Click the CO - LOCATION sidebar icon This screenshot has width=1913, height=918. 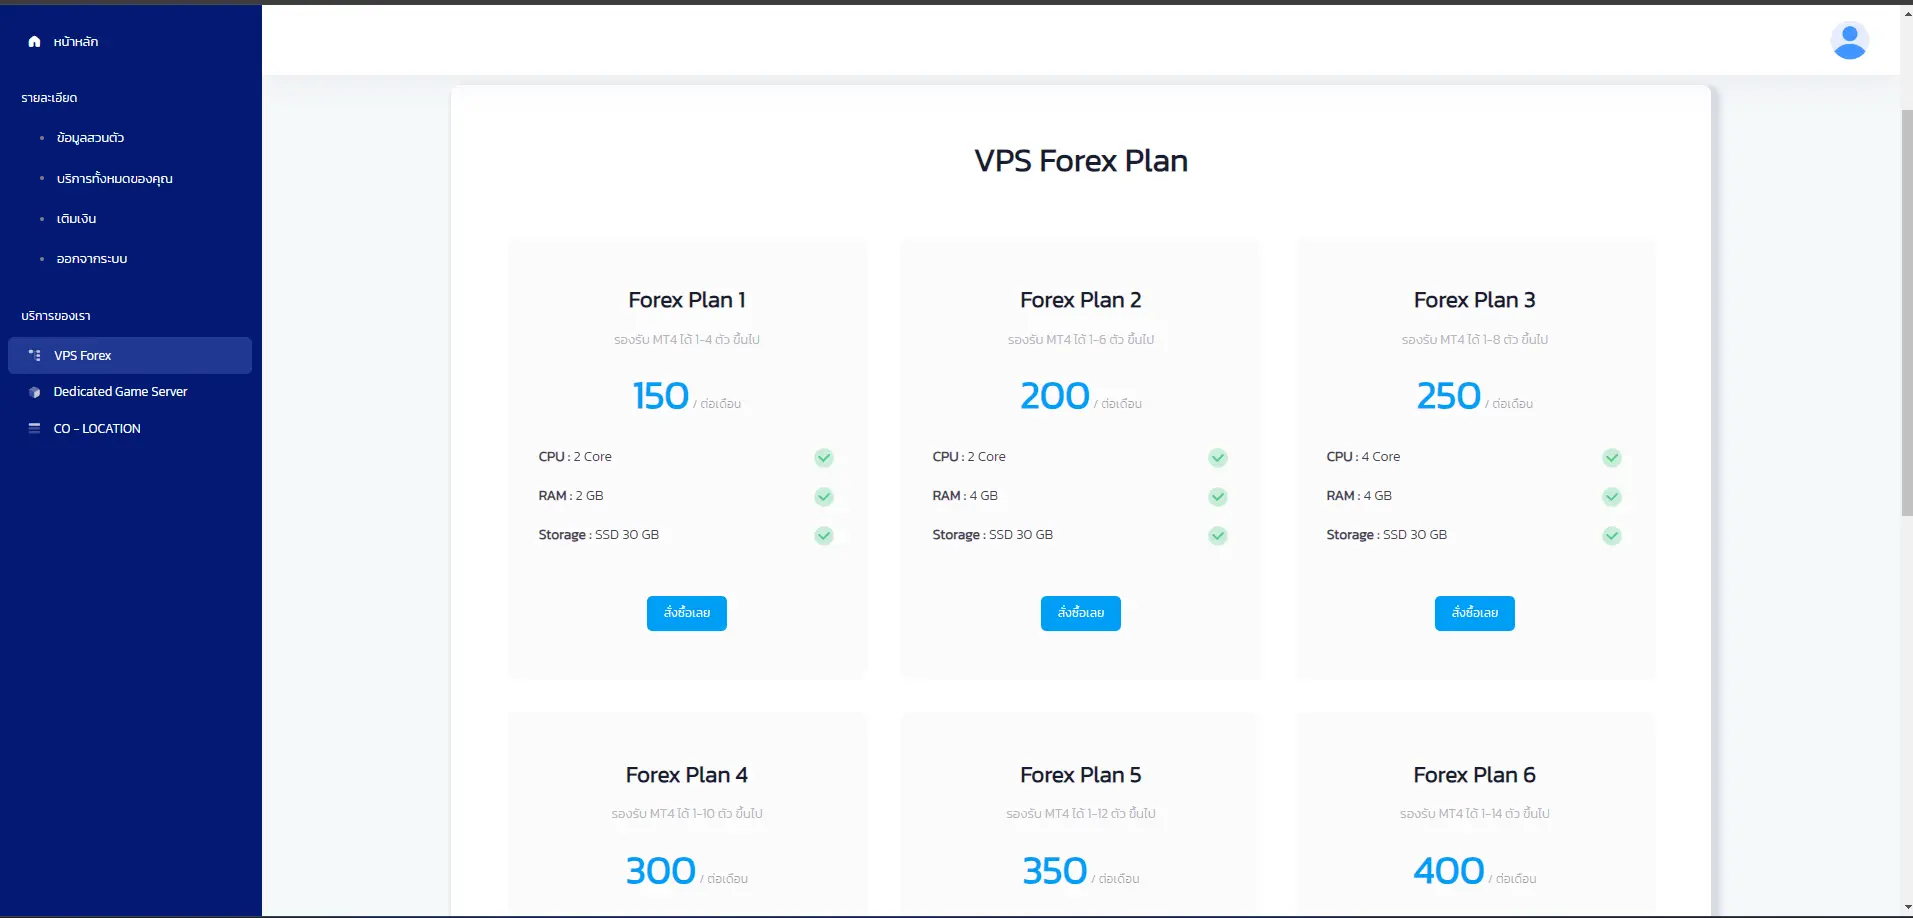(x=35, y=428)
